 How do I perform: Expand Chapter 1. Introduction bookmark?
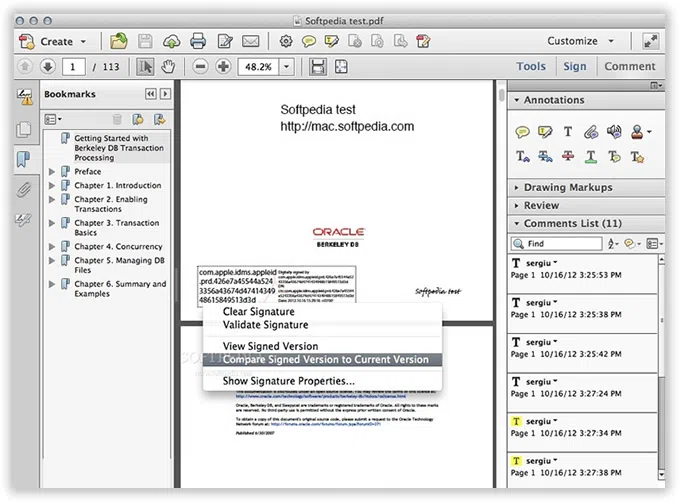click(52, 185)
